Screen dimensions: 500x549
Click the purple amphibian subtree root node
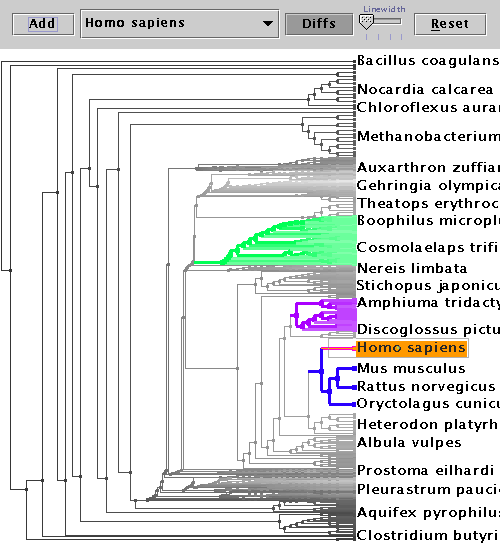click(296, 316)
